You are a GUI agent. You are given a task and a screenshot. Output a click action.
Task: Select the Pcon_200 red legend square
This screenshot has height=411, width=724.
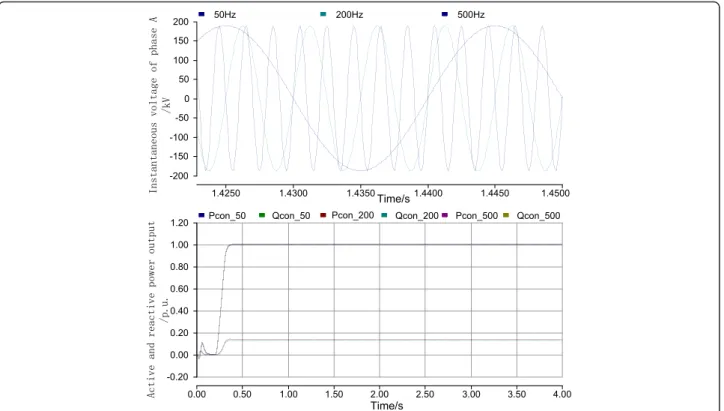point(323,215)
